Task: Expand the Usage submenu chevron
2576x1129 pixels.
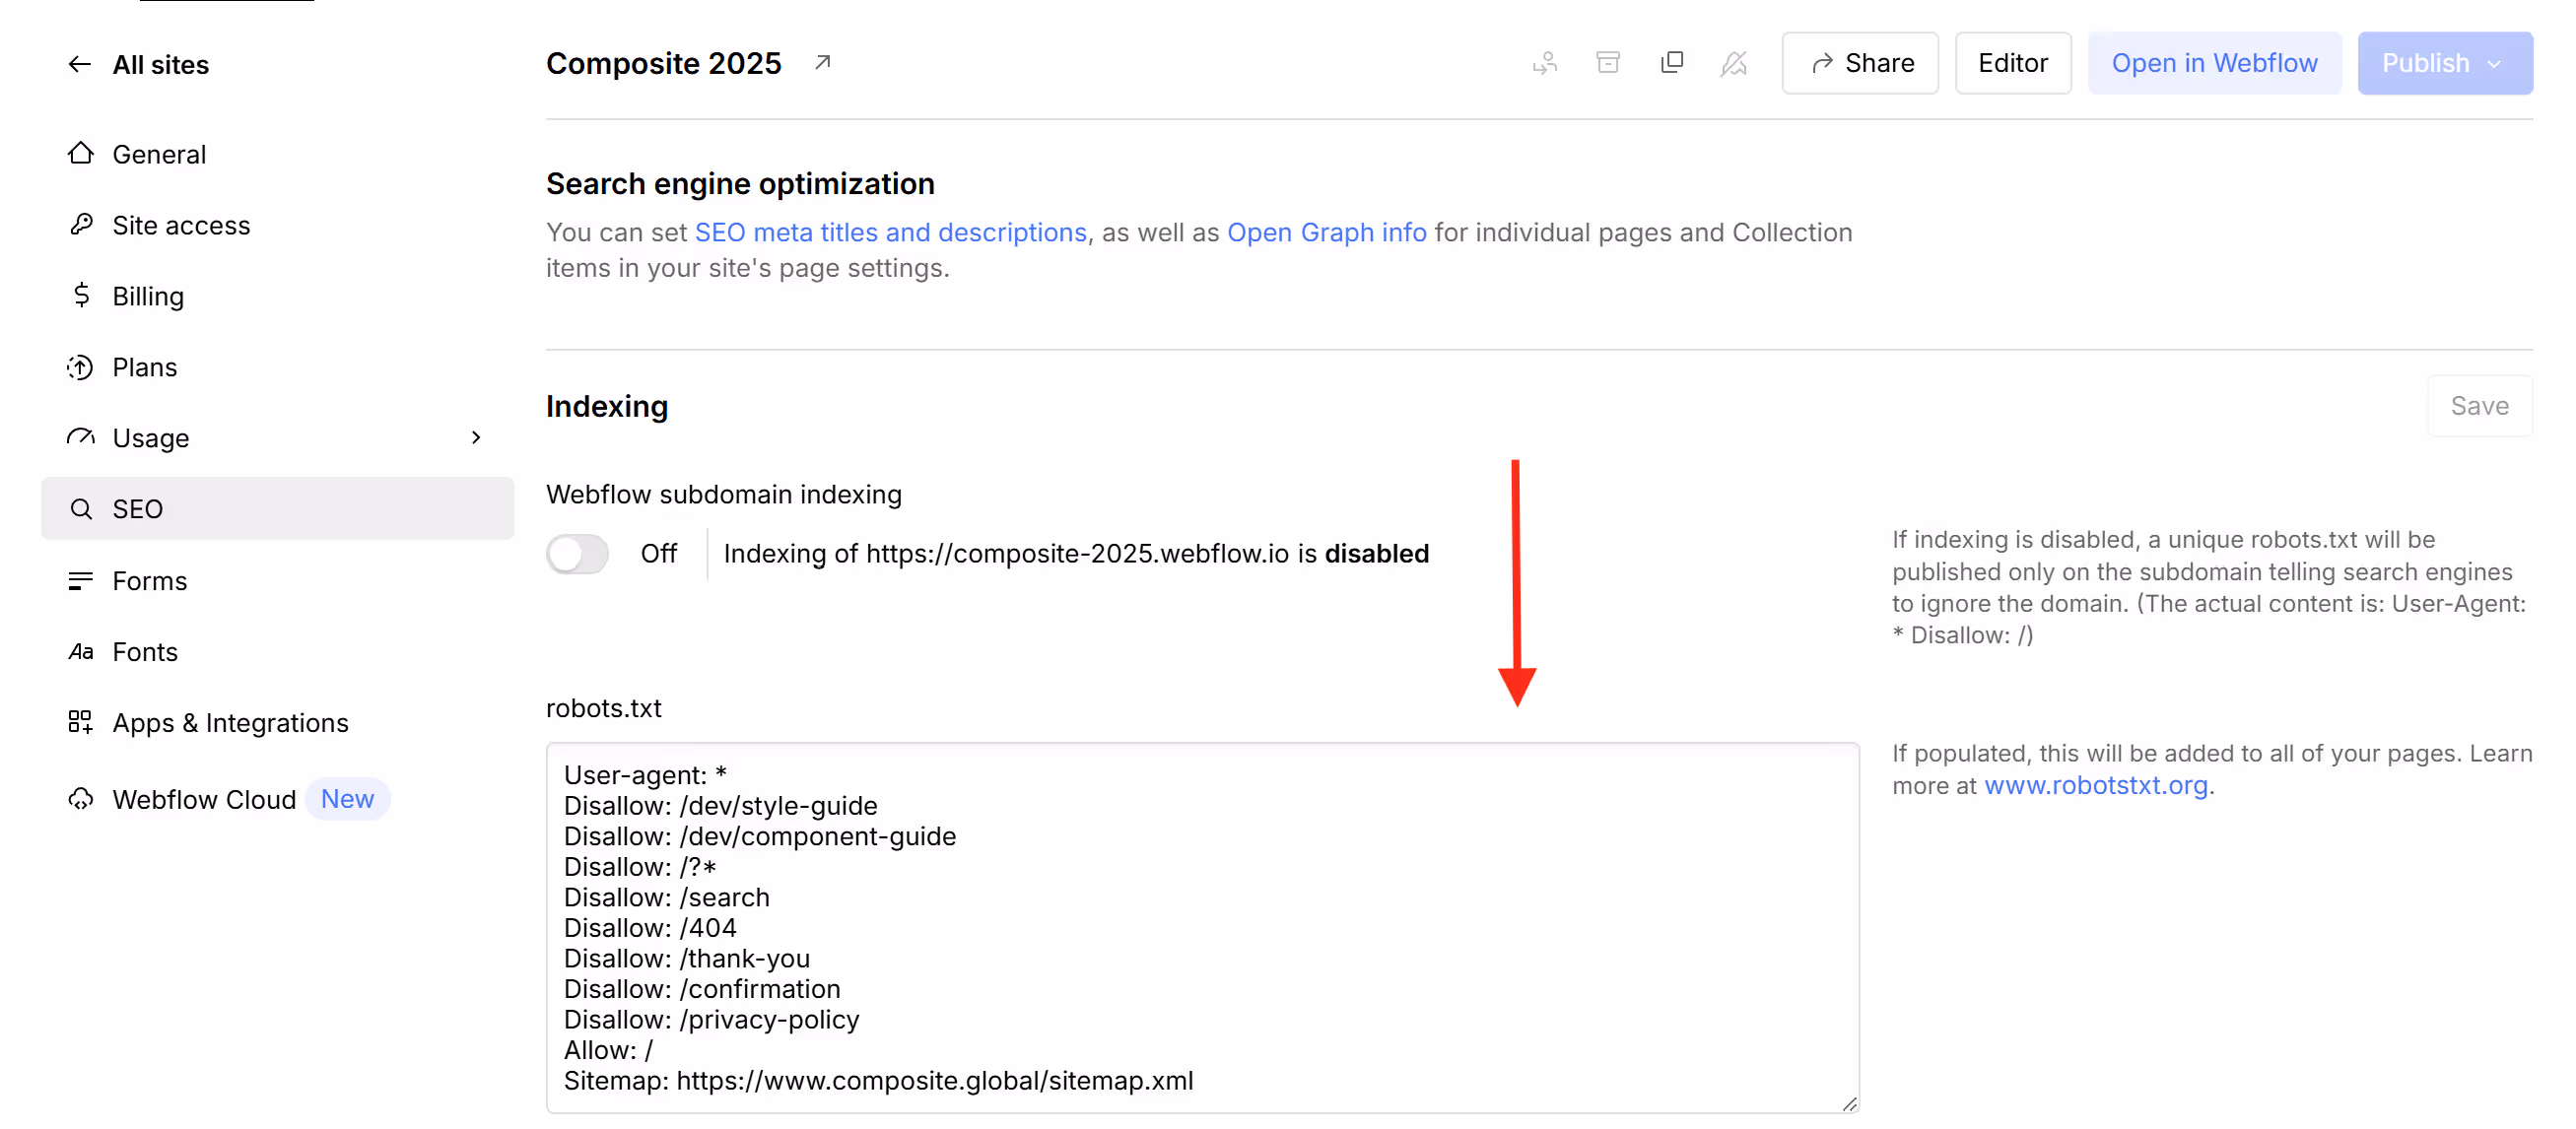Action: coord(476,438)
